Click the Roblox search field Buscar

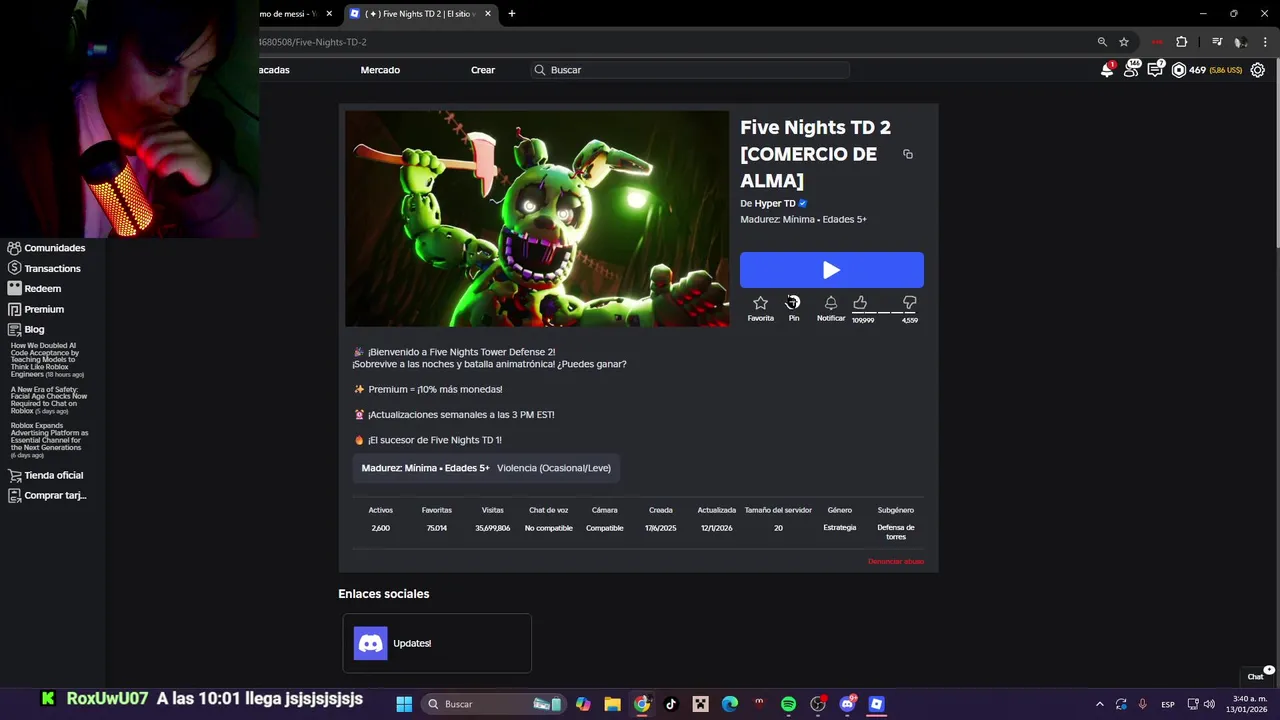(x=690, y=70)
